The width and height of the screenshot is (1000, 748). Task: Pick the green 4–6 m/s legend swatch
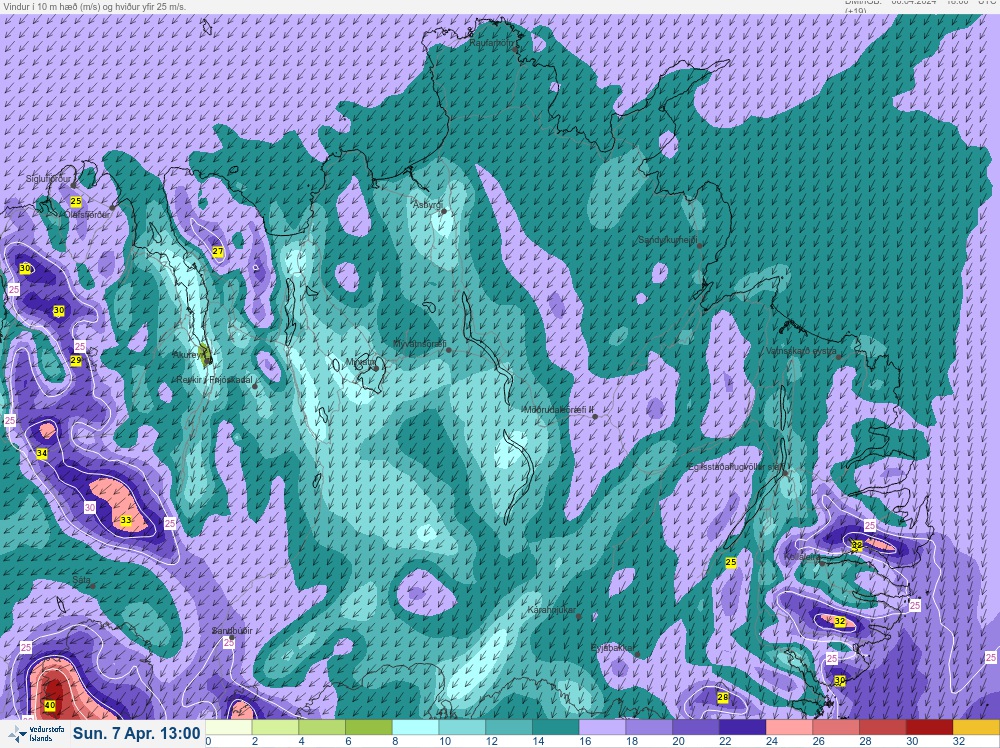[x=322, y=728]
